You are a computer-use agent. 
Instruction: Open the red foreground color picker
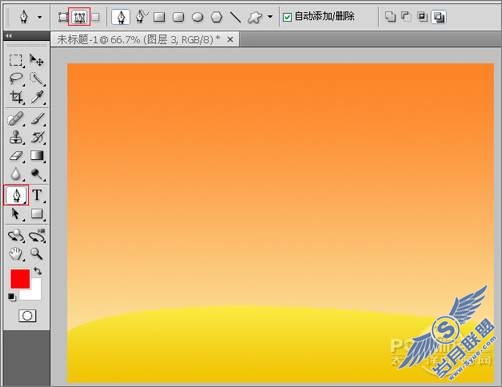(x=20, y=279)
